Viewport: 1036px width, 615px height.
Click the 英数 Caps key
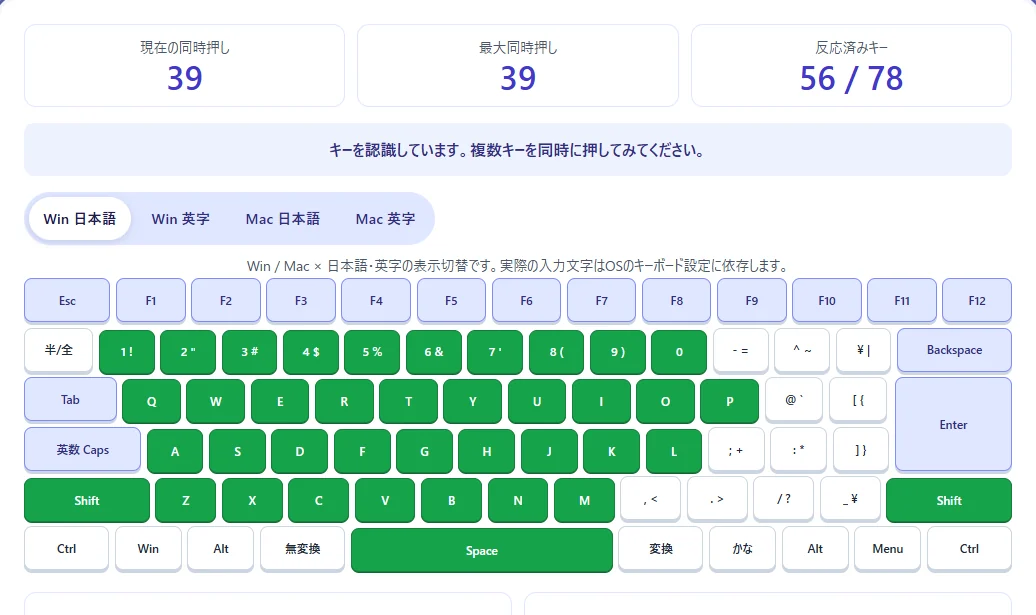click(83, 450)
